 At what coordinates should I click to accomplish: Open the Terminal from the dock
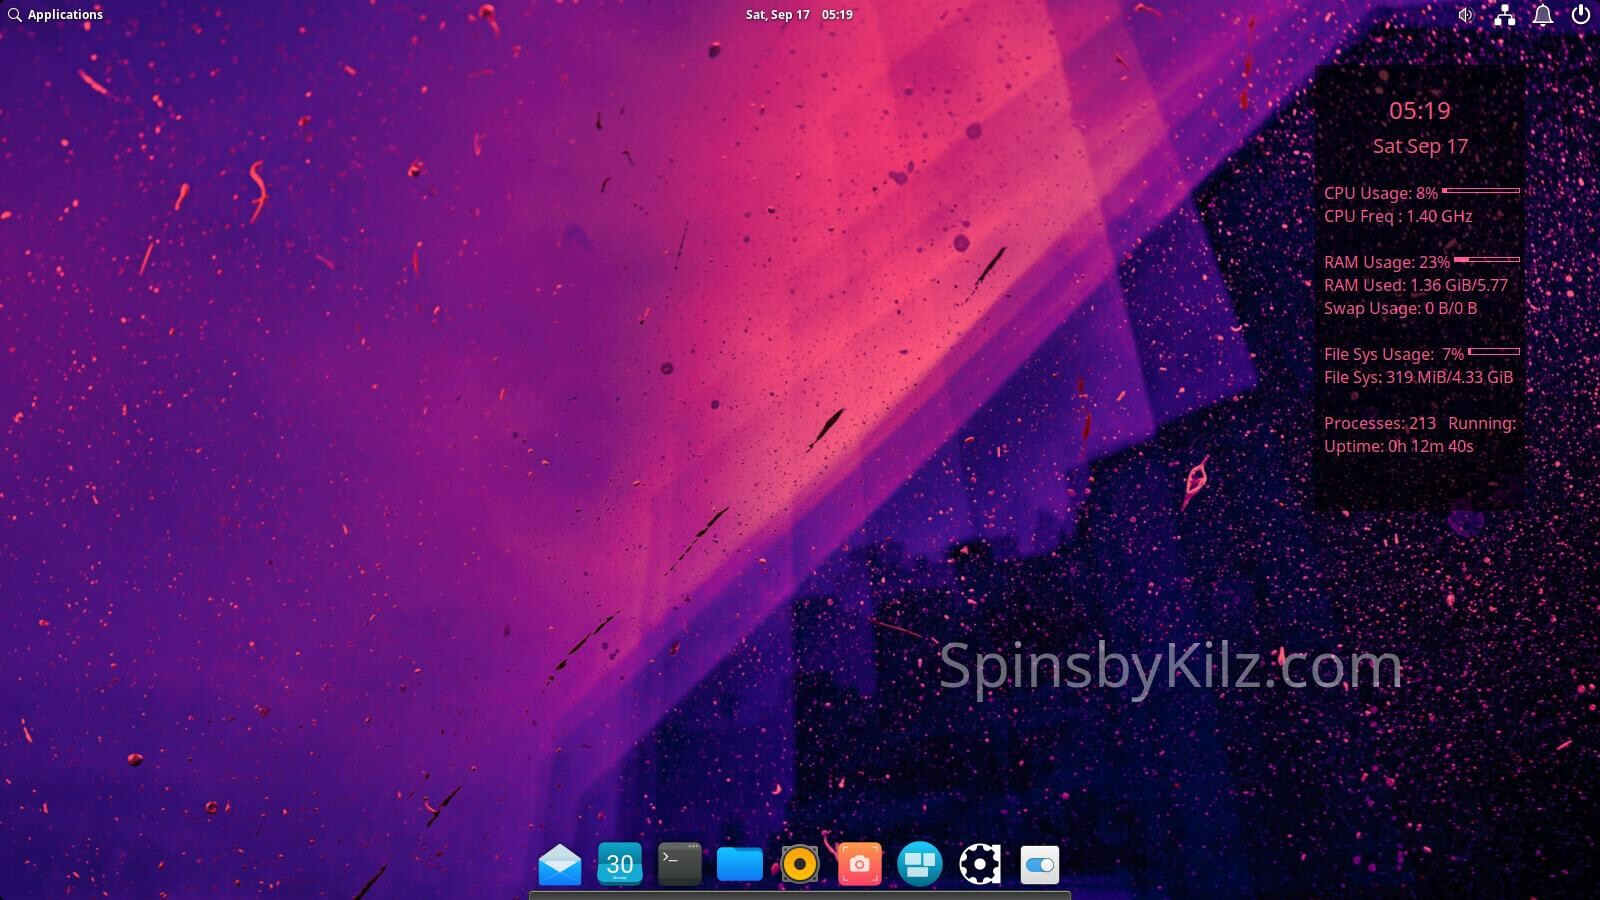pyautogui.click(x=680, y=864)
